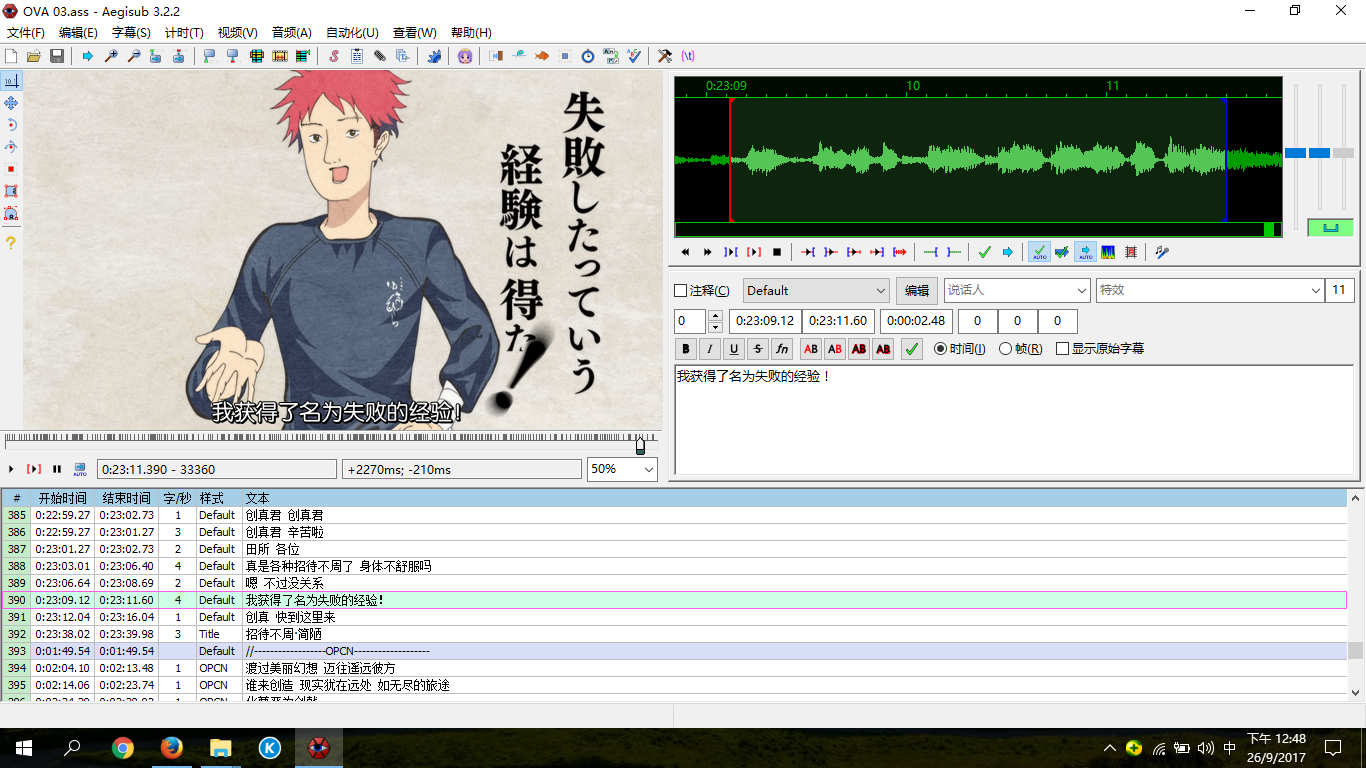Select the rotate on XY axes tool
Image resolution: width=1366 pixels, height=768 pixels.
pyautogui.click(x=11, y=147)
